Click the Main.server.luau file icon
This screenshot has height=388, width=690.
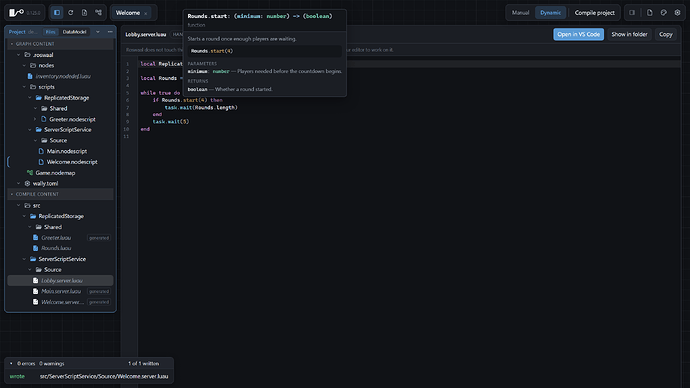coord(36,291)
